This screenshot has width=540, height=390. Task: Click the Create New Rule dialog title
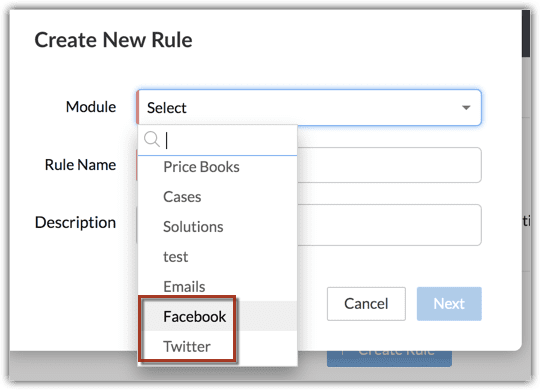[113, 40]
